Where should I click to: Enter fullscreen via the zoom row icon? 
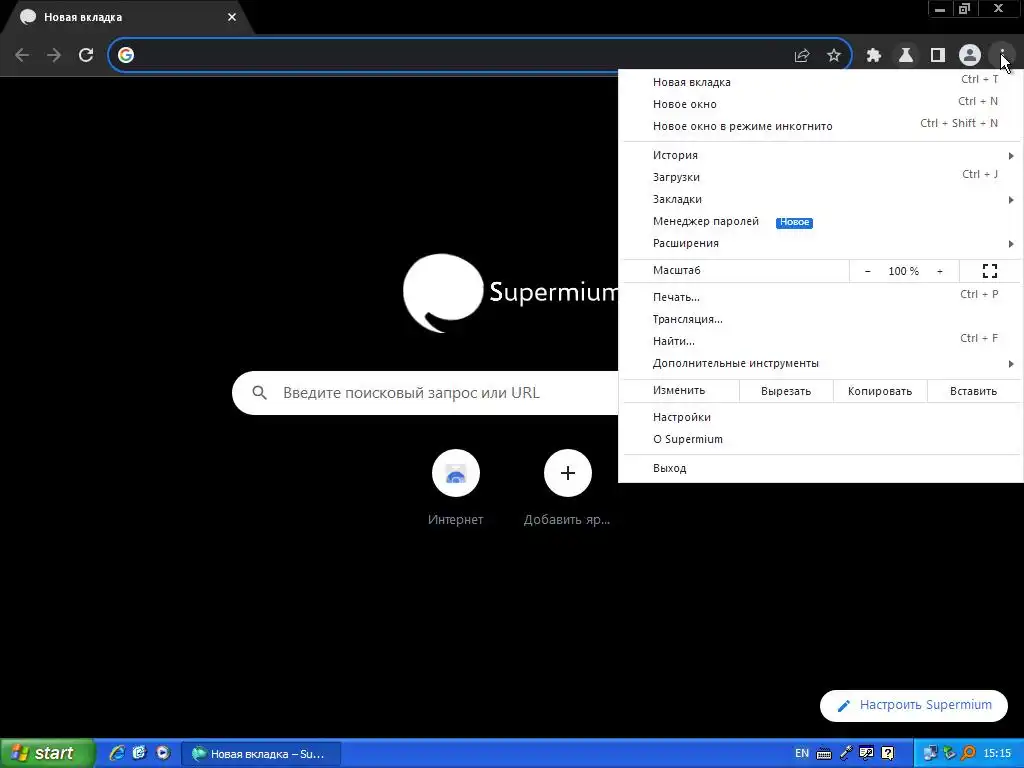(990, 270)
